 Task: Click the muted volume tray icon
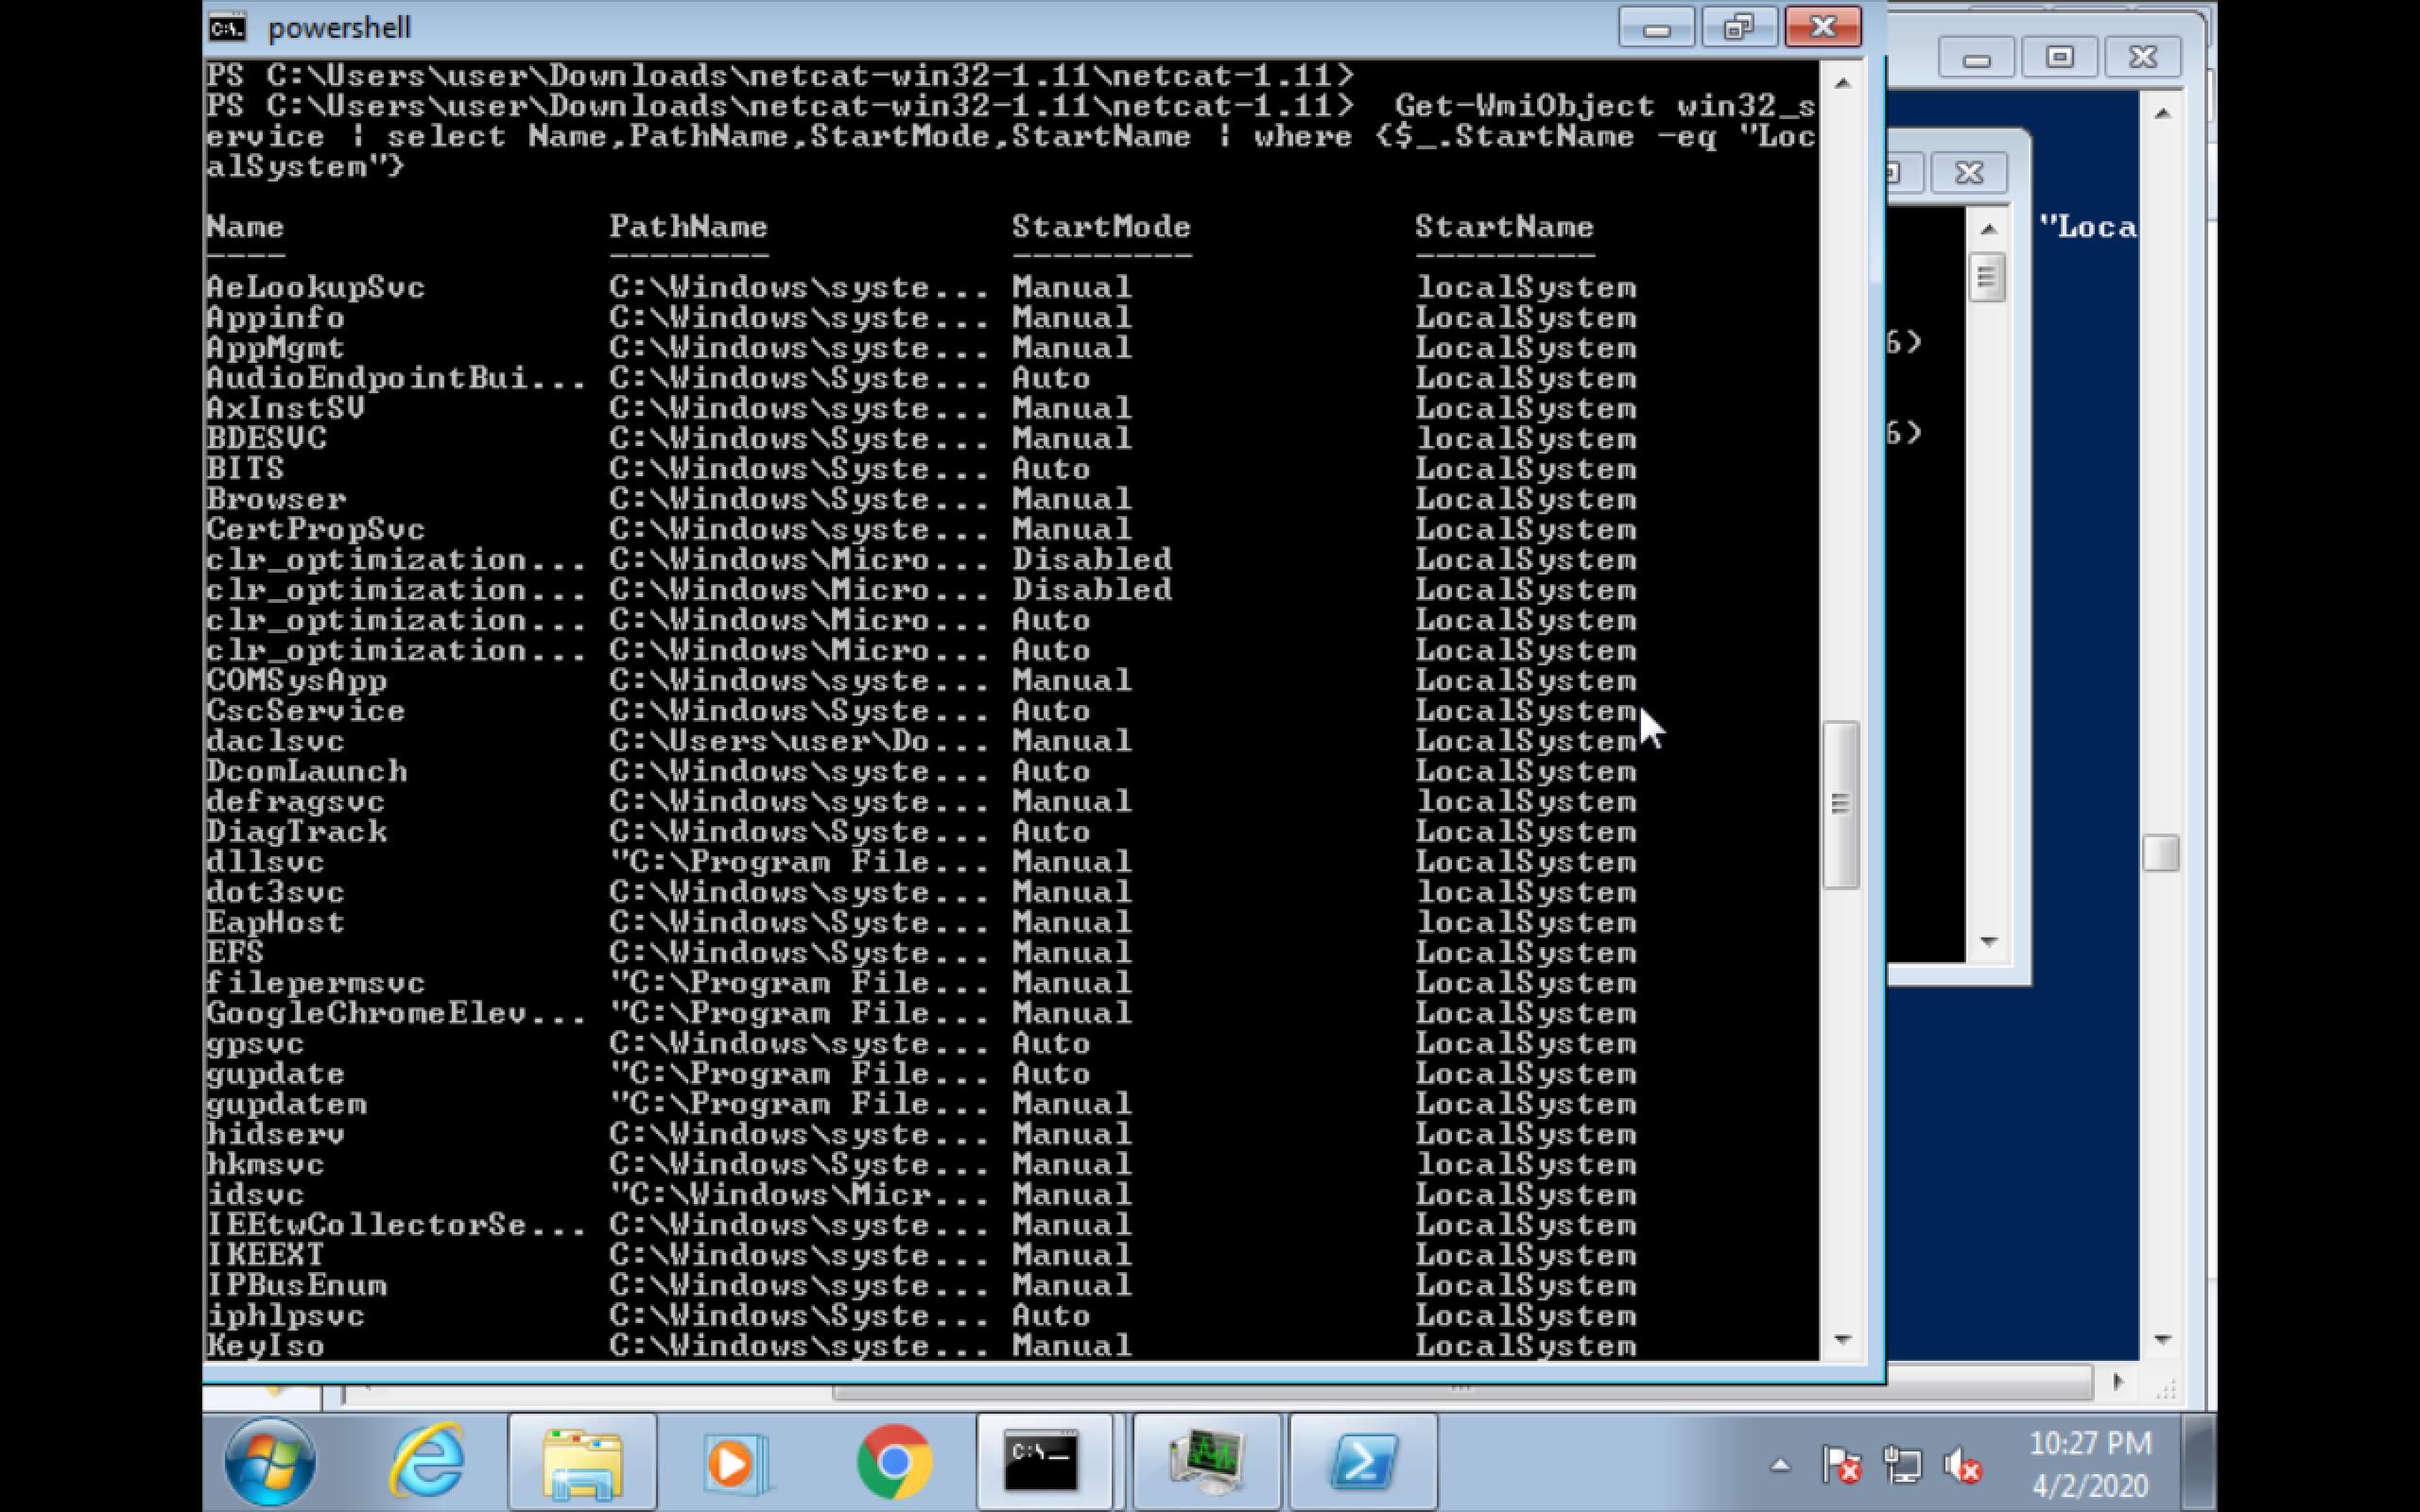click(1962, 1465)
